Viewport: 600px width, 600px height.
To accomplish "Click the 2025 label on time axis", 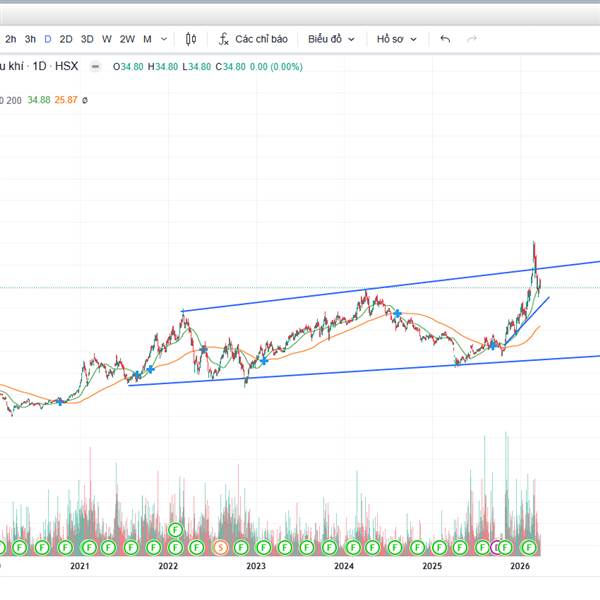I will (432, 566).
